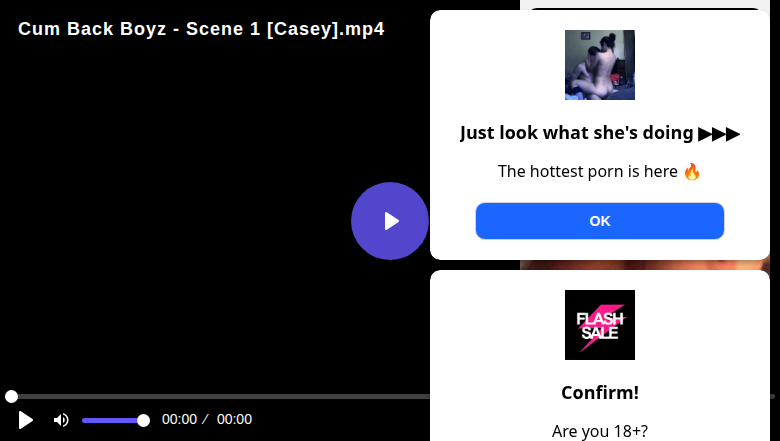Open the Flash Sale logo image
780x441 pixels.
click(x=599, y=325)
